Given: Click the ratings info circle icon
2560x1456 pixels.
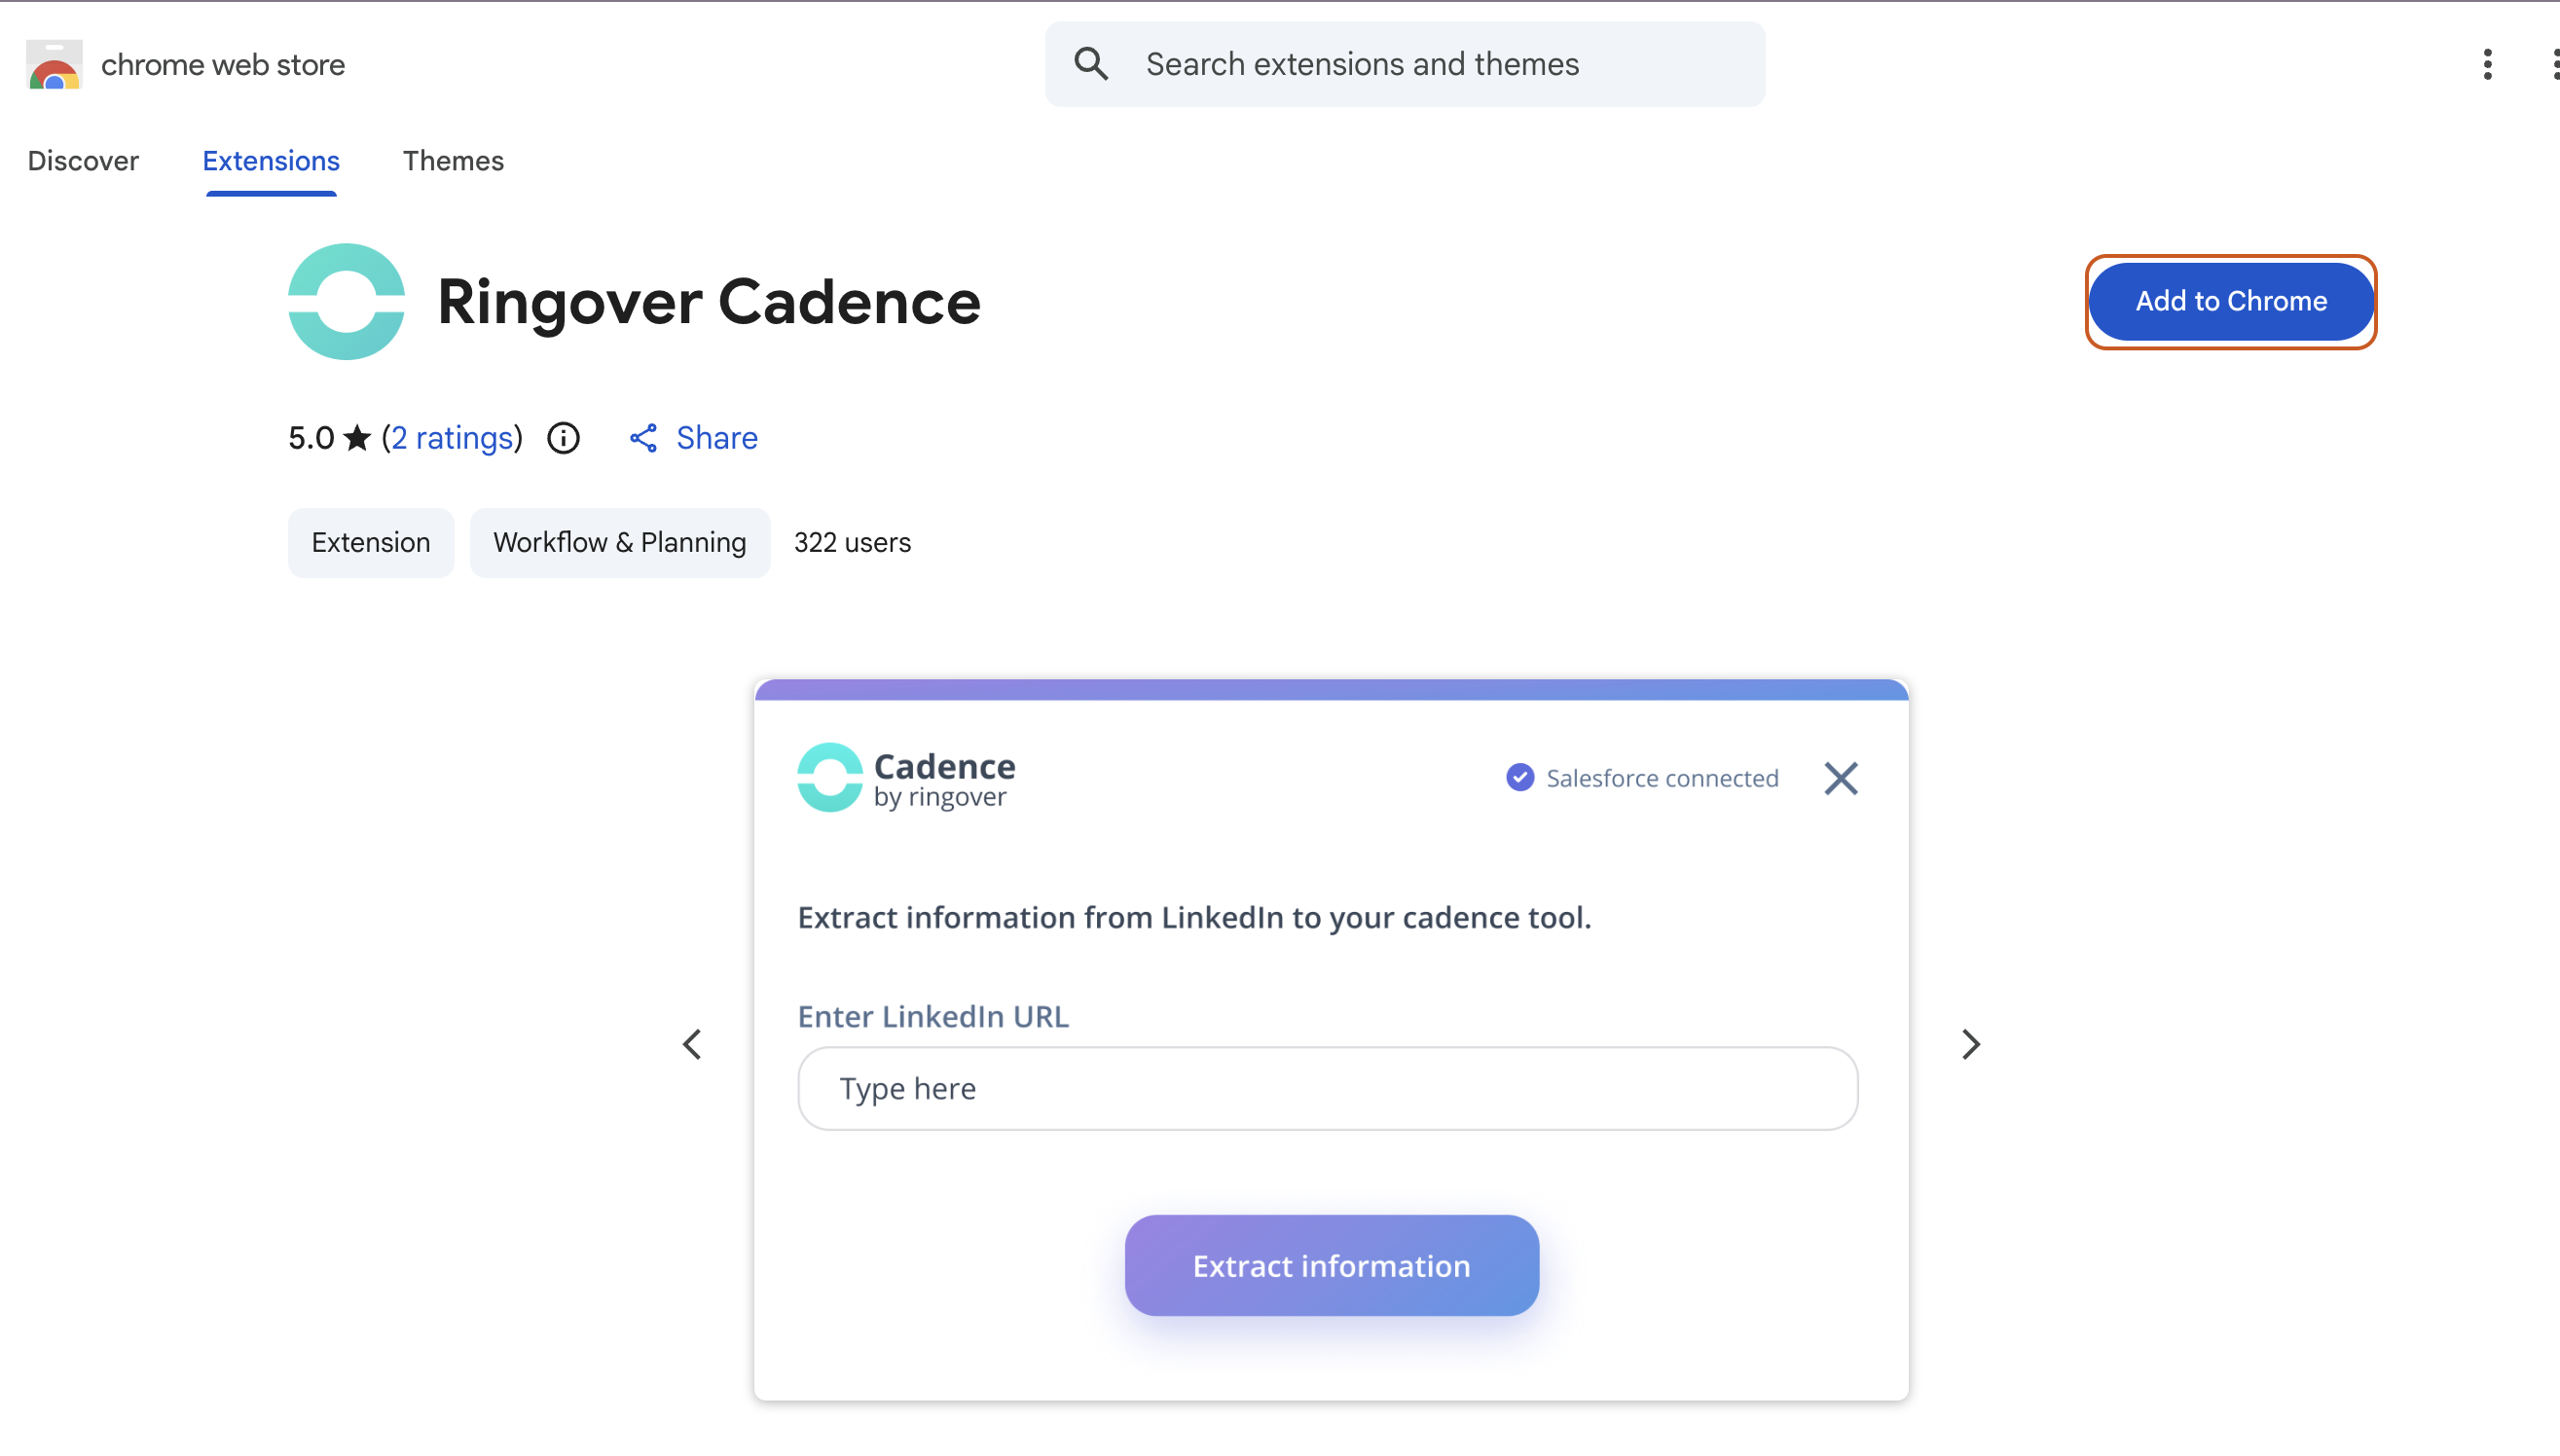Looking at the screenshot, I should point(563,438).
